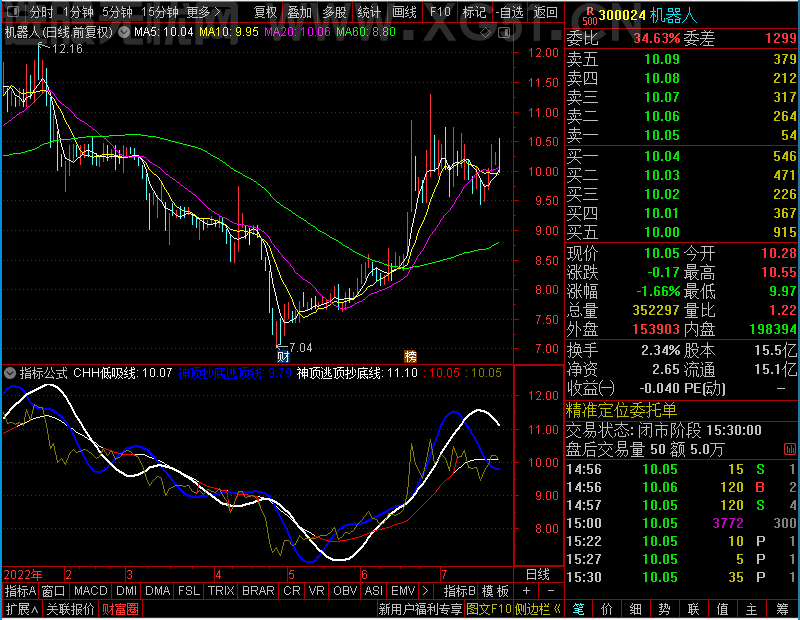Image resolution: width=800 pixels, height=620 pixels.
Task: Click the 窗口 window button
Action: coord(54,591)
